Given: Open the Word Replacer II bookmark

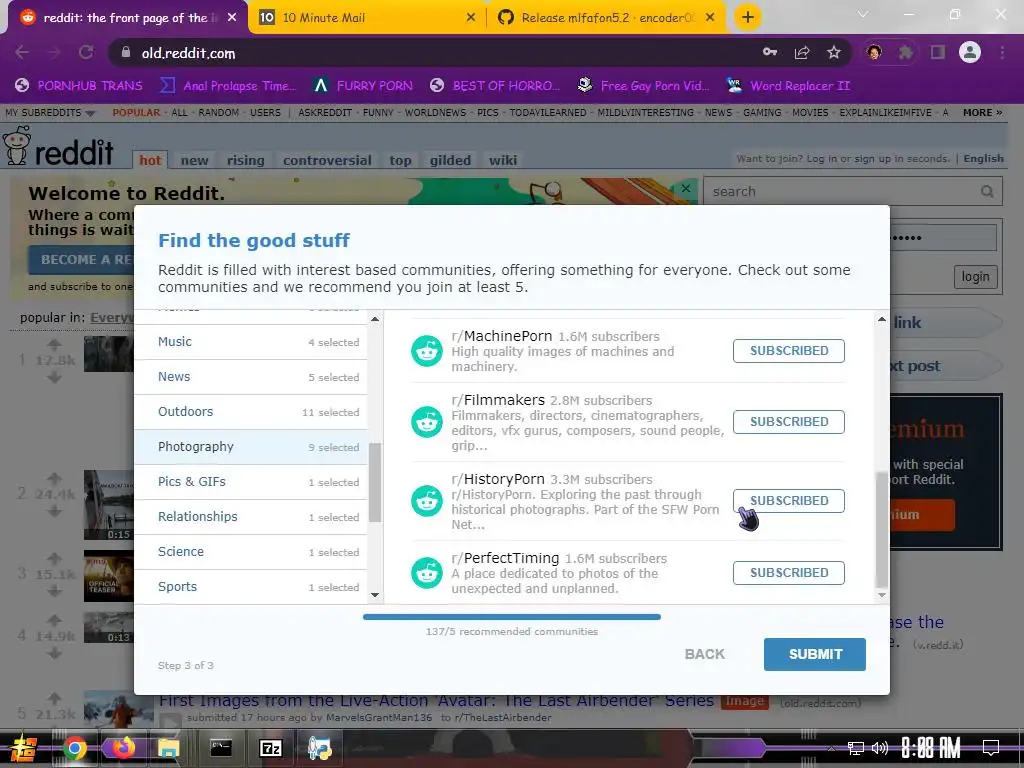Looking at the screenshot, I should click(789, 86).
